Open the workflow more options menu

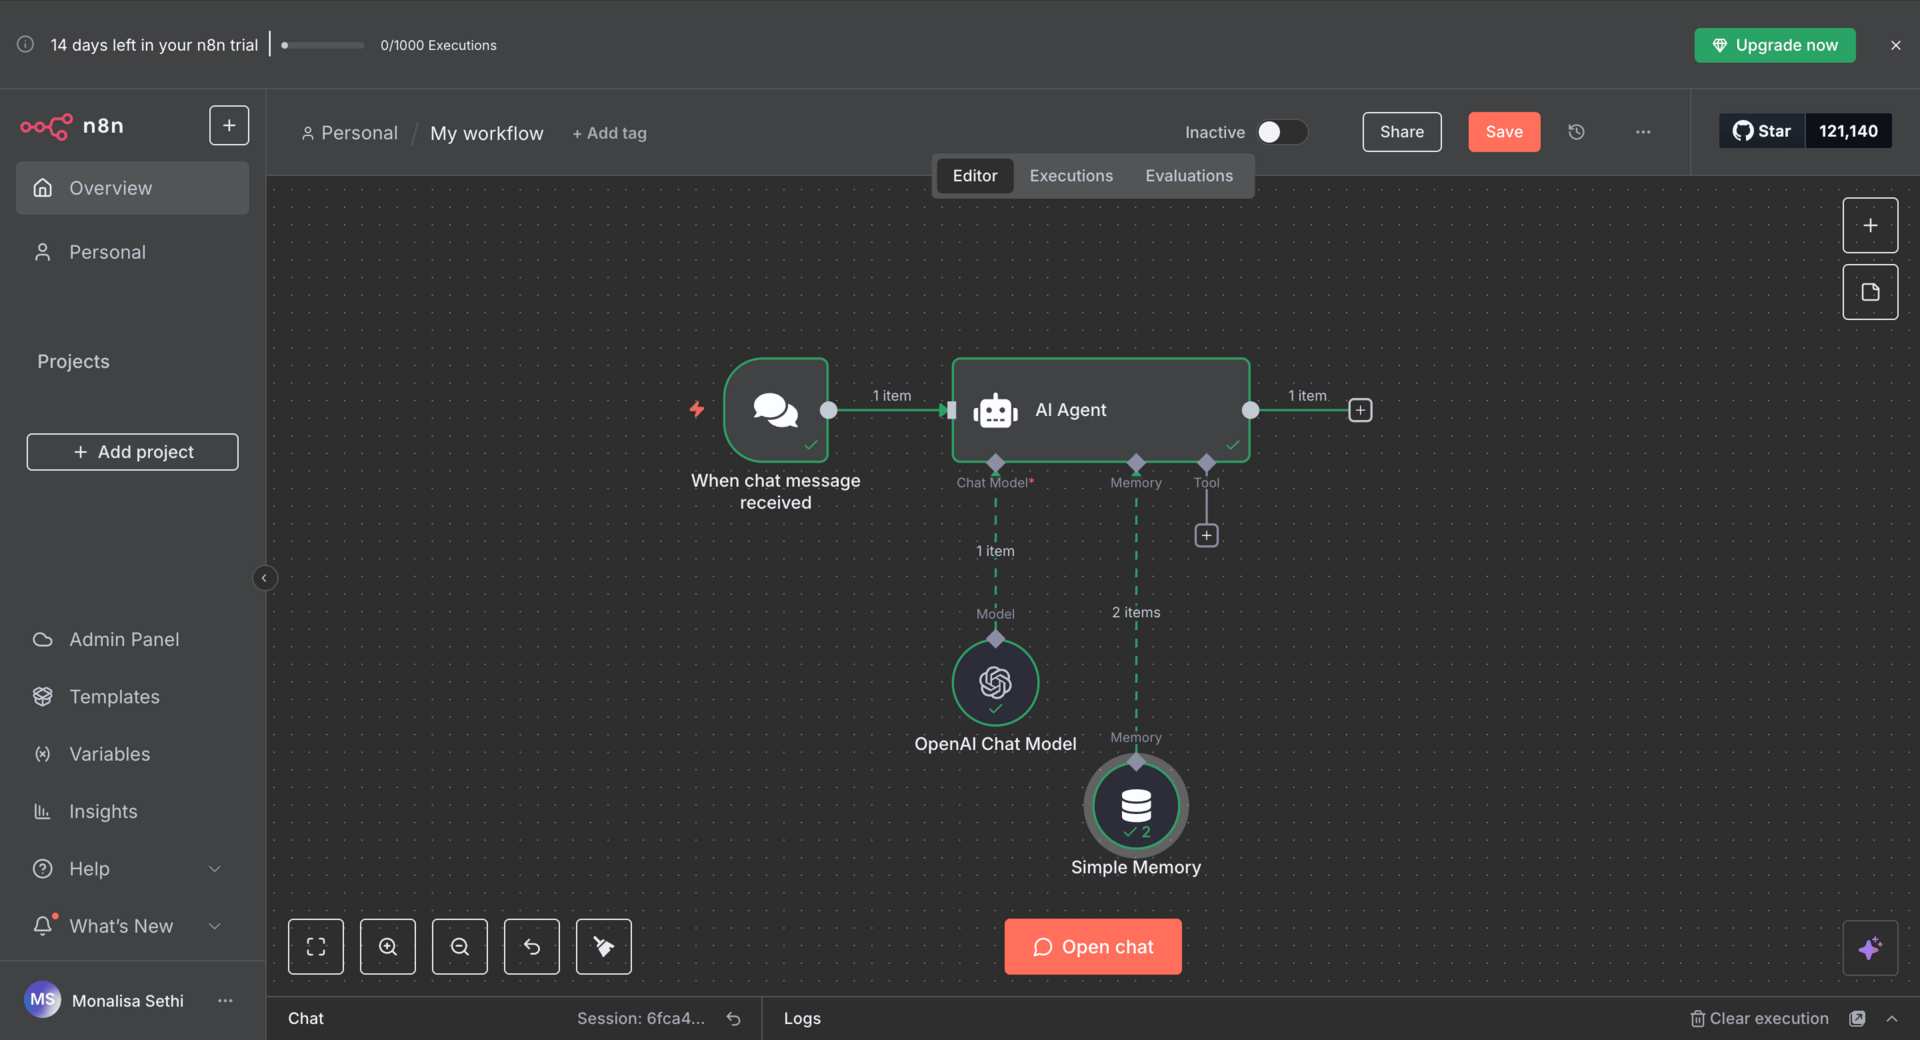pyautogui.click(x=1642, y=132)
